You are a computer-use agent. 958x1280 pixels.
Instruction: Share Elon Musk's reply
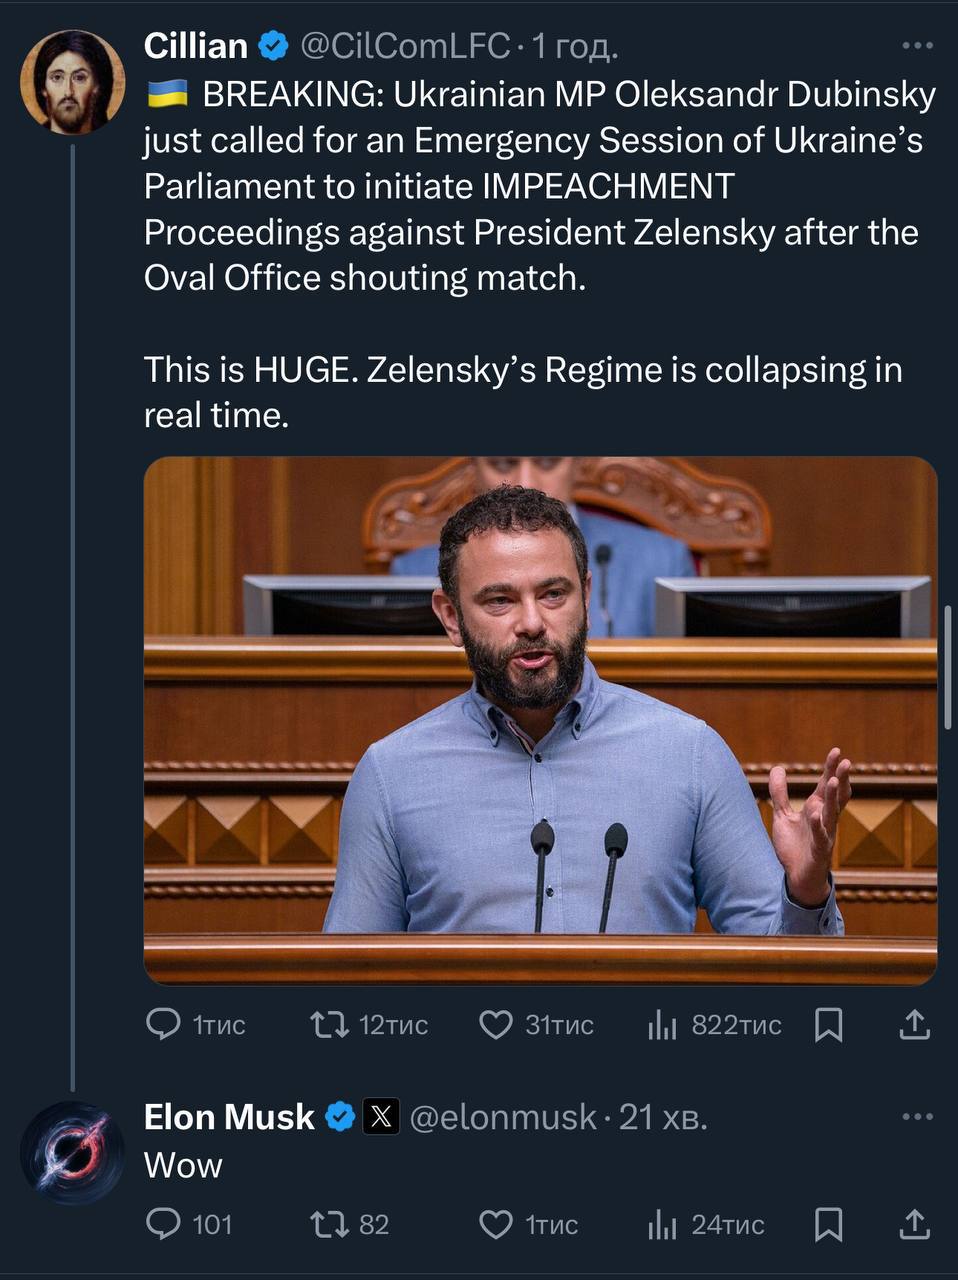pos(915,1224)
